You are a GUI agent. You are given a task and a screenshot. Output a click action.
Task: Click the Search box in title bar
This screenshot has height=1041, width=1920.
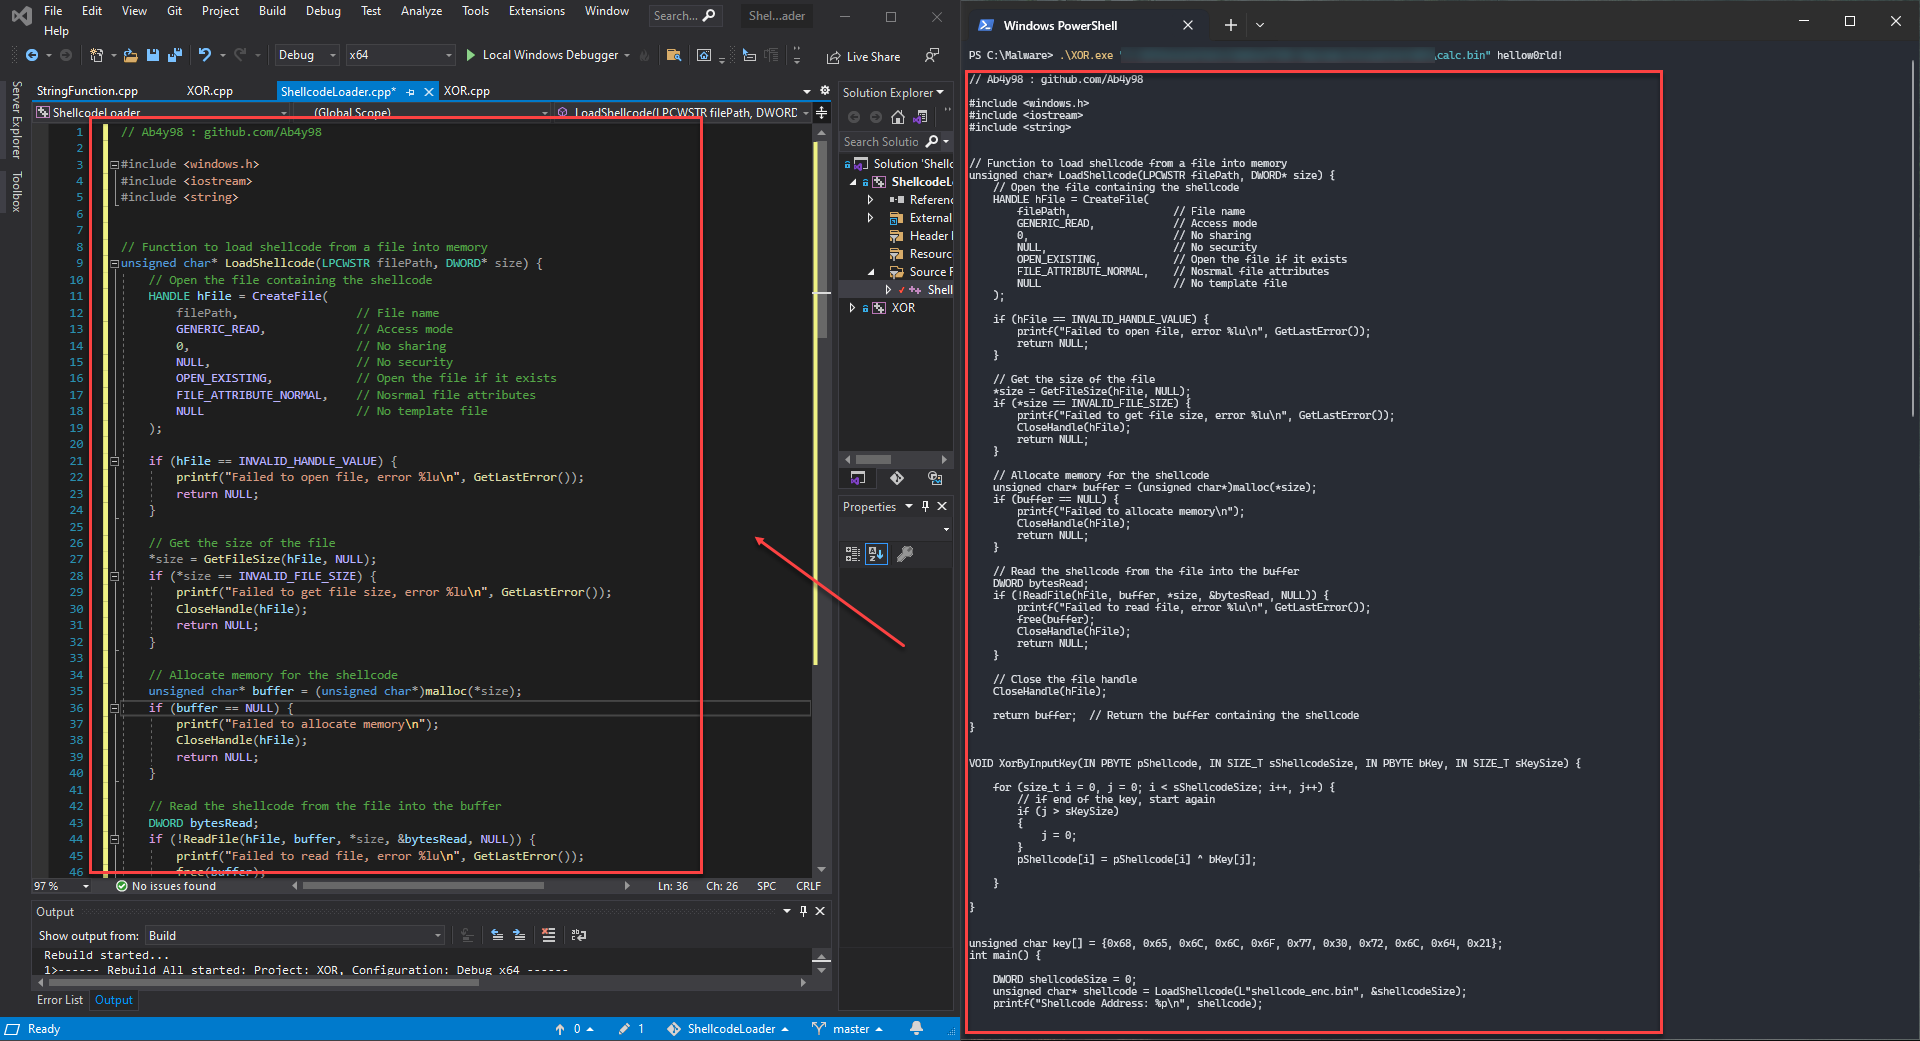(x=685, y=15)
